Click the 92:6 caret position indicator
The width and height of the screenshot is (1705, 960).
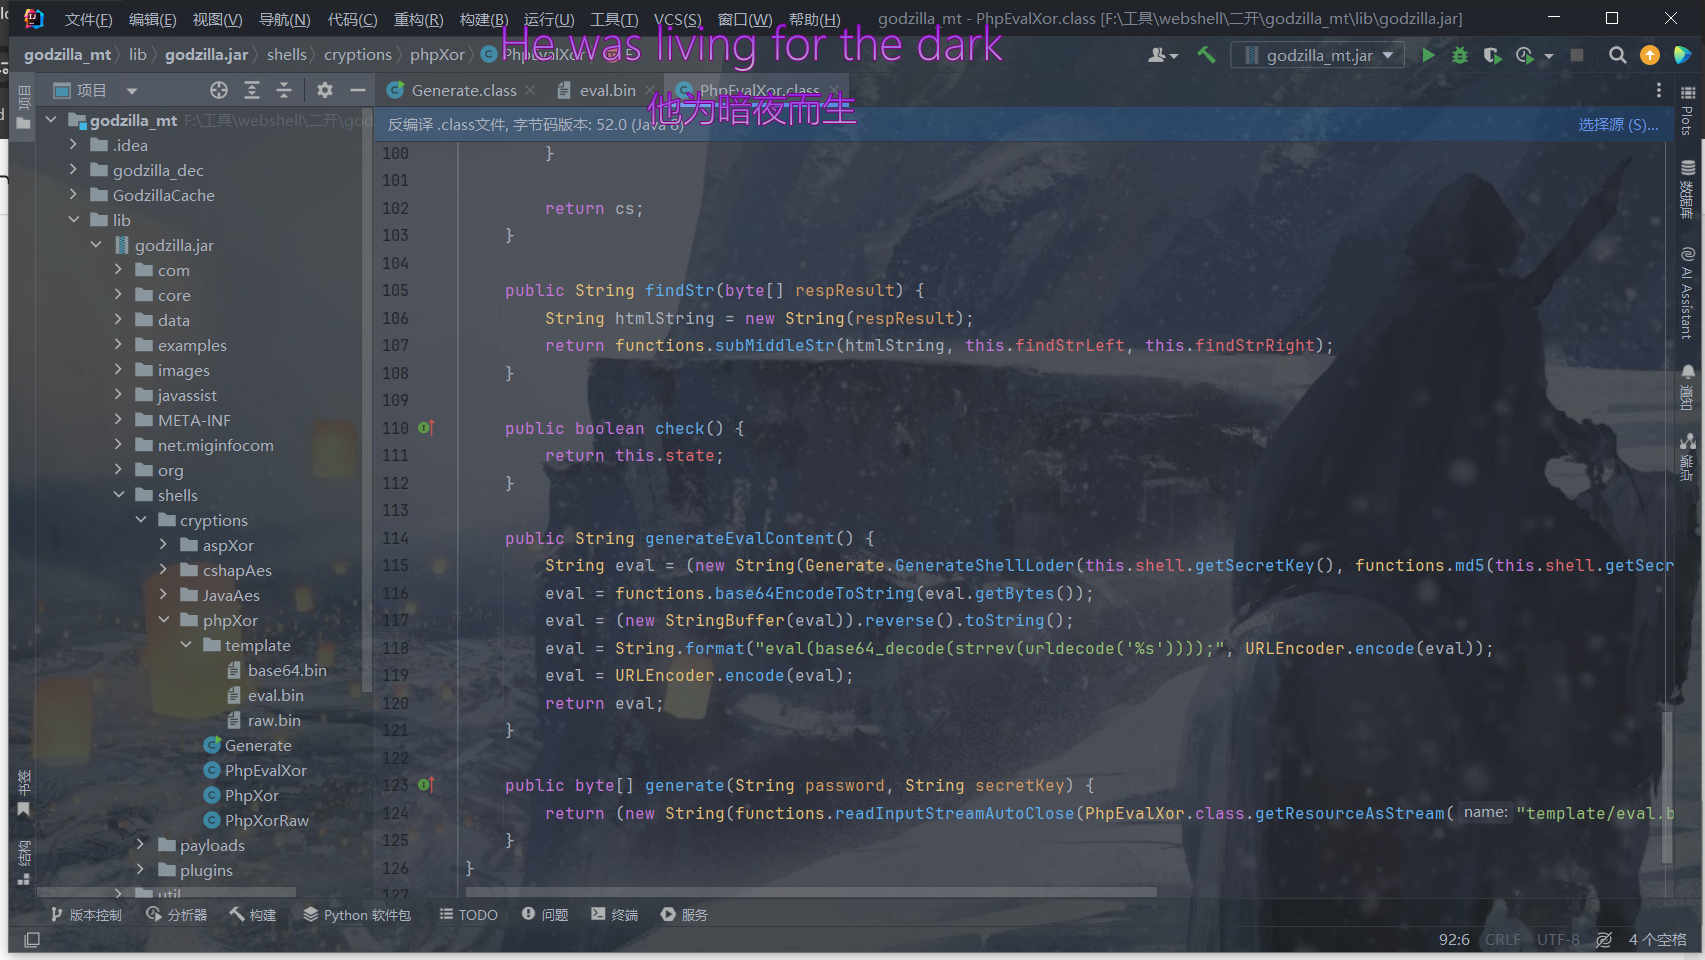pyautogui.click(x=1454, y=939)
